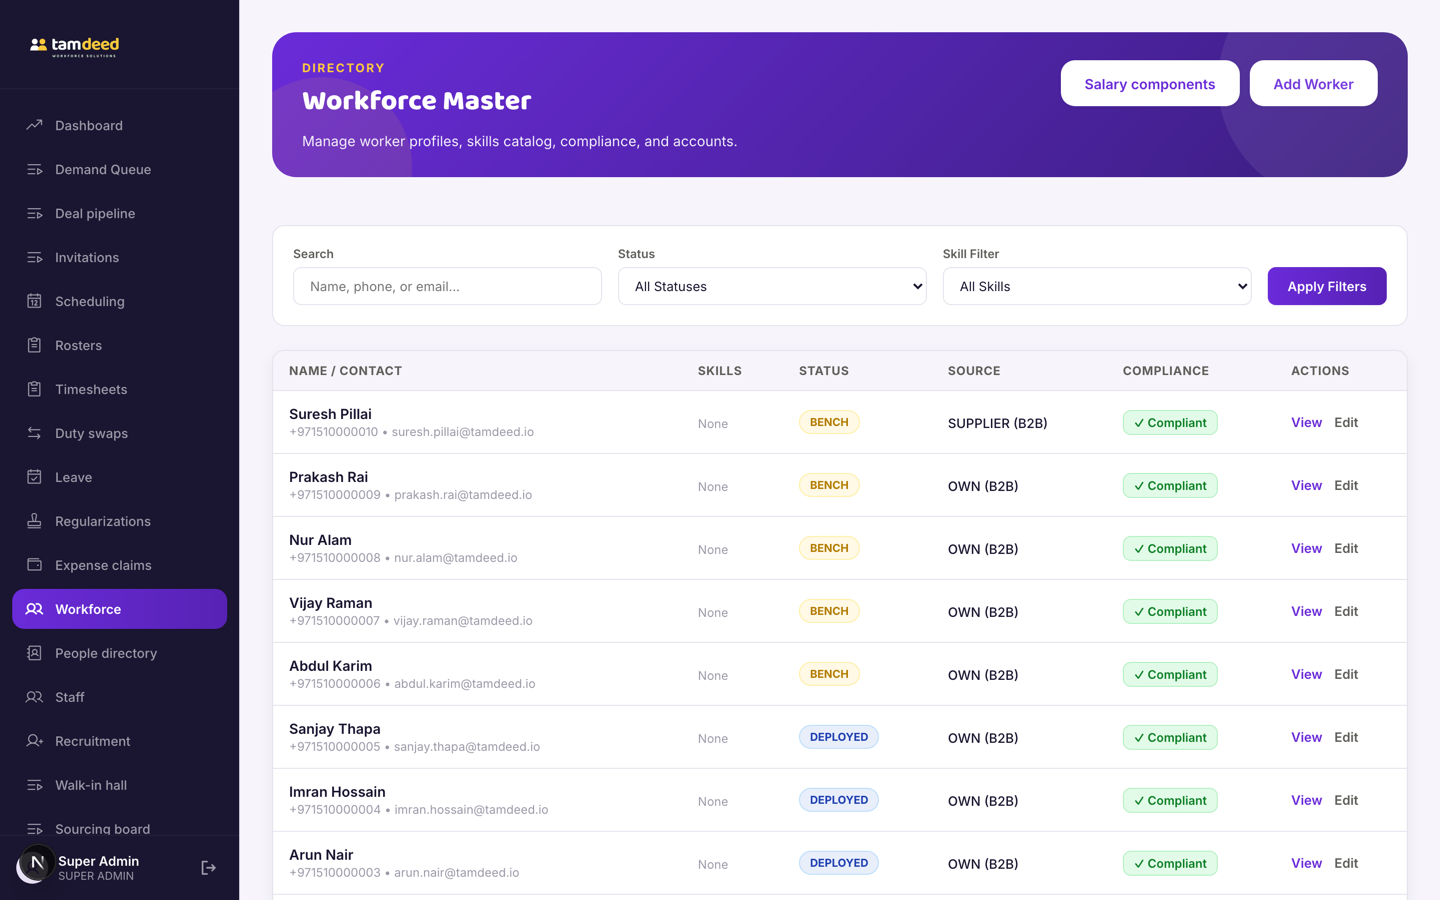
Task: Click the logout icon beside Super Admin
Action: click(x=208, y=868)
